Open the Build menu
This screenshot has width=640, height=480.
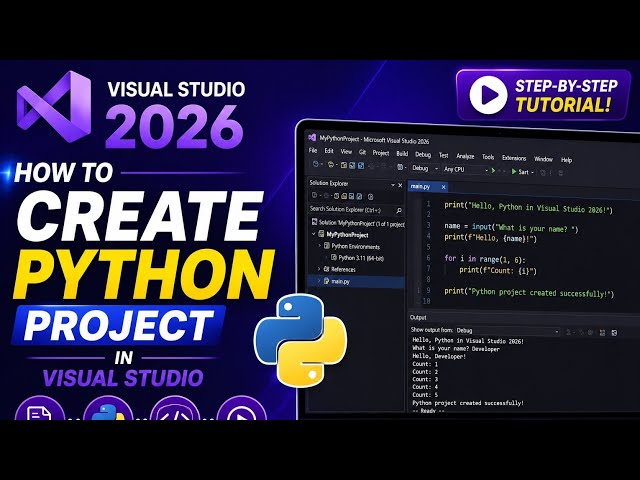[x=402, y=153]
